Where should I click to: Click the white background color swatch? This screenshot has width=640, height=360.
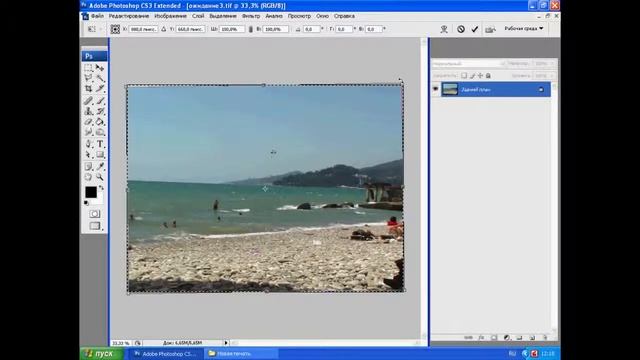point(99,200)
